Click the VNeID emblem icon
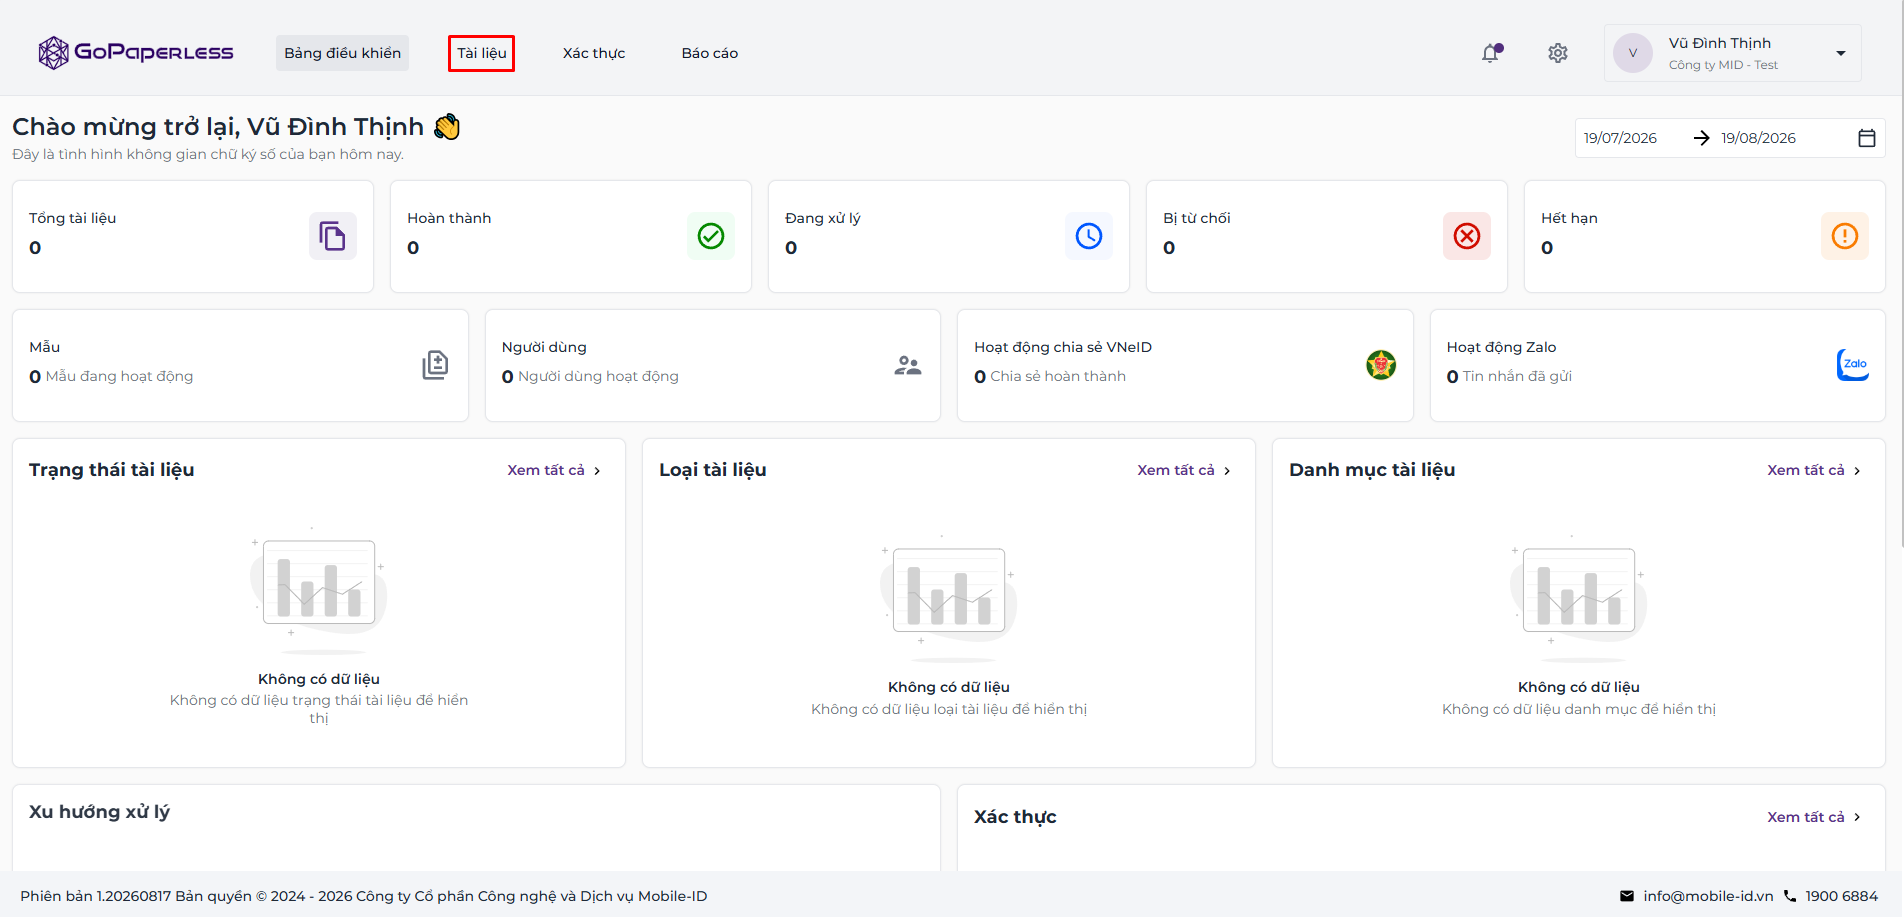Viewport: 1904px width, 917px height. (1381, 365)
